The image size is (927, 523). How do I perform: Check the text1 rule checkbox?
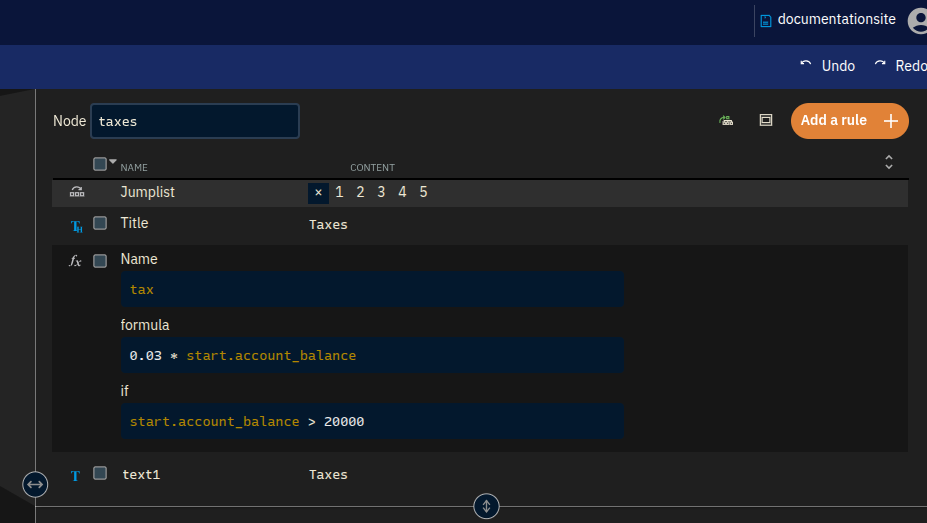coord(100,473)
